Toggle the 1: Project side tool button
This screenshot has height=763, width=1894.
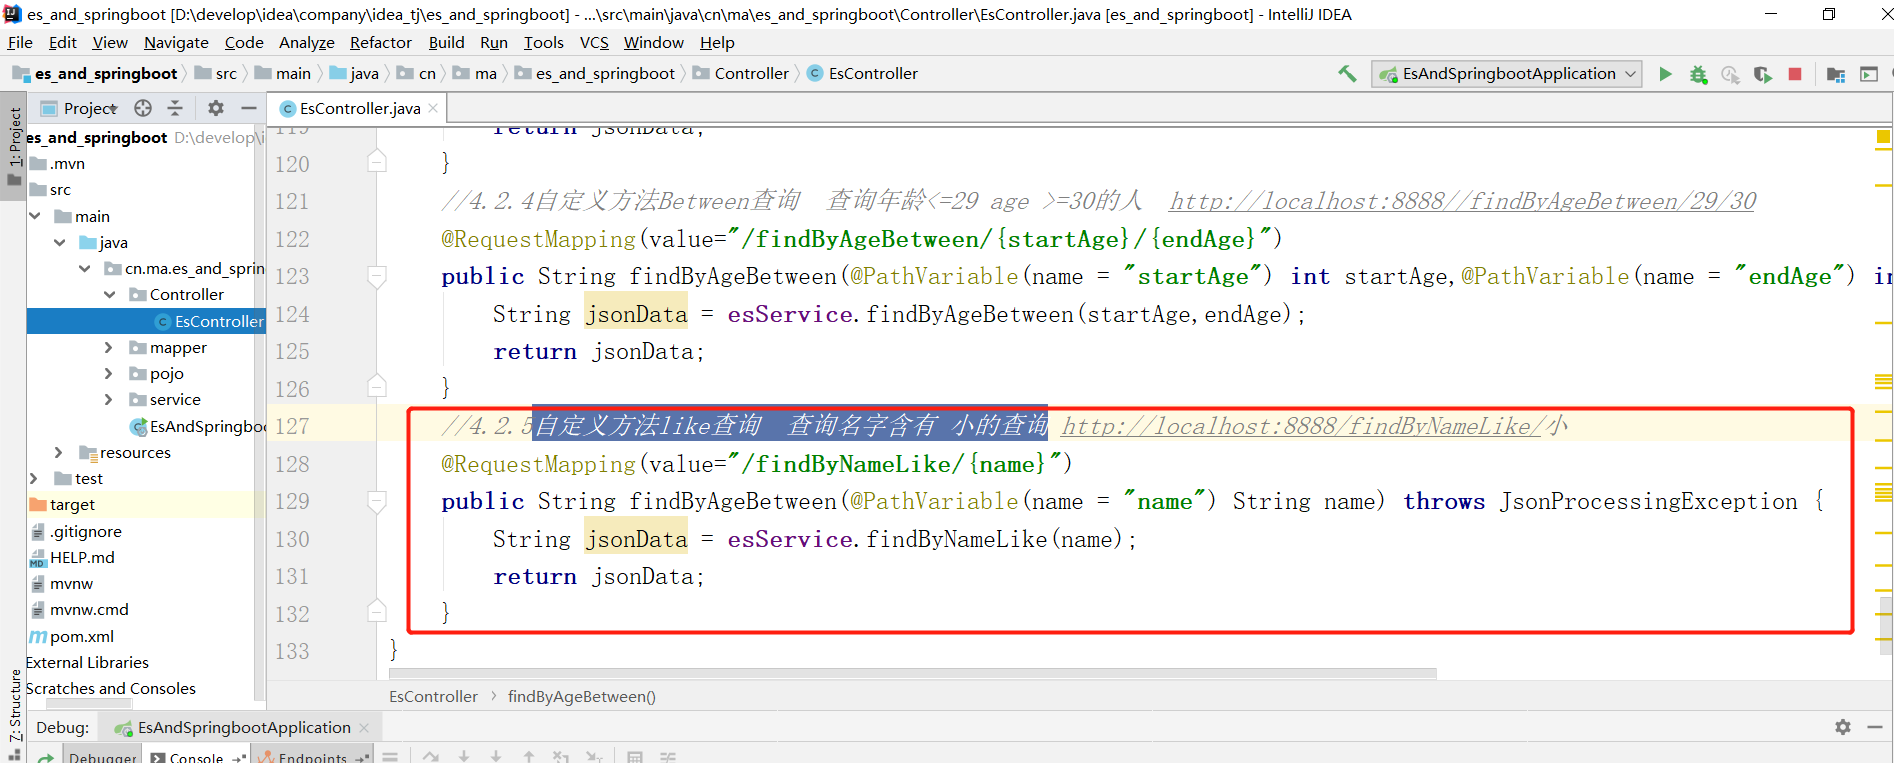coord(14,147)
